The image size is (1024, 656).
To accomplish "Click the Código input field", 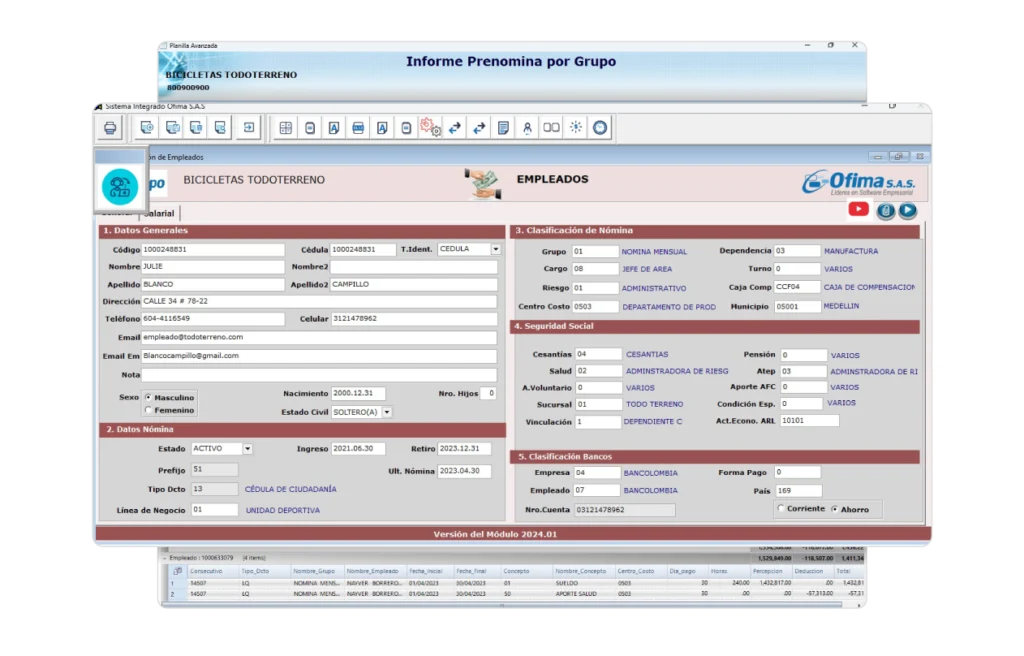I will pos(213,250).
